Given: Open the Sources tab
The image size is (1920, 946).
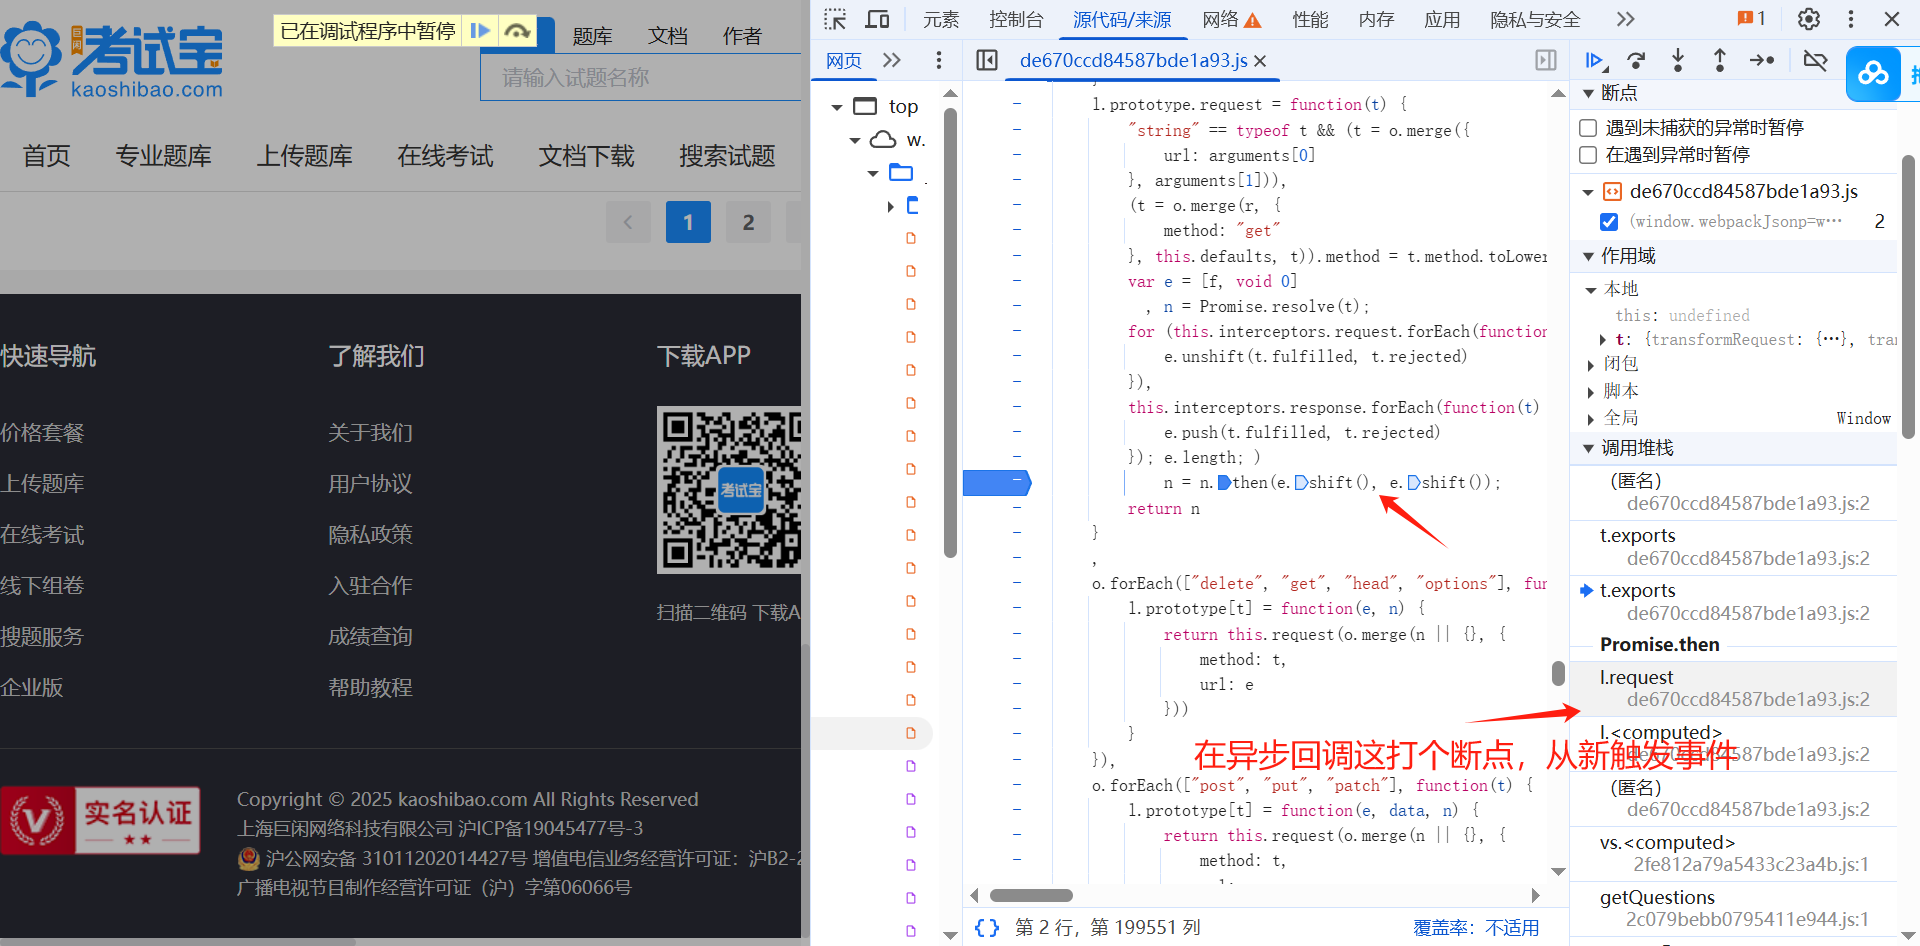Looking at the screenshot, I should (x=1122, y=19).
